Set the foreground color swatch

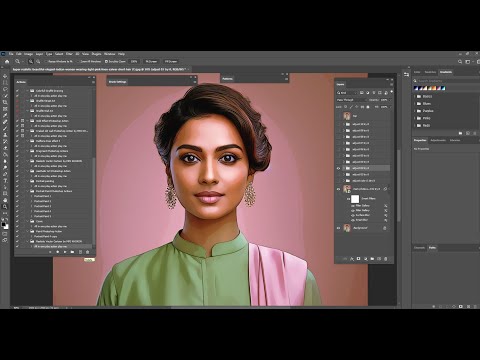4,225
